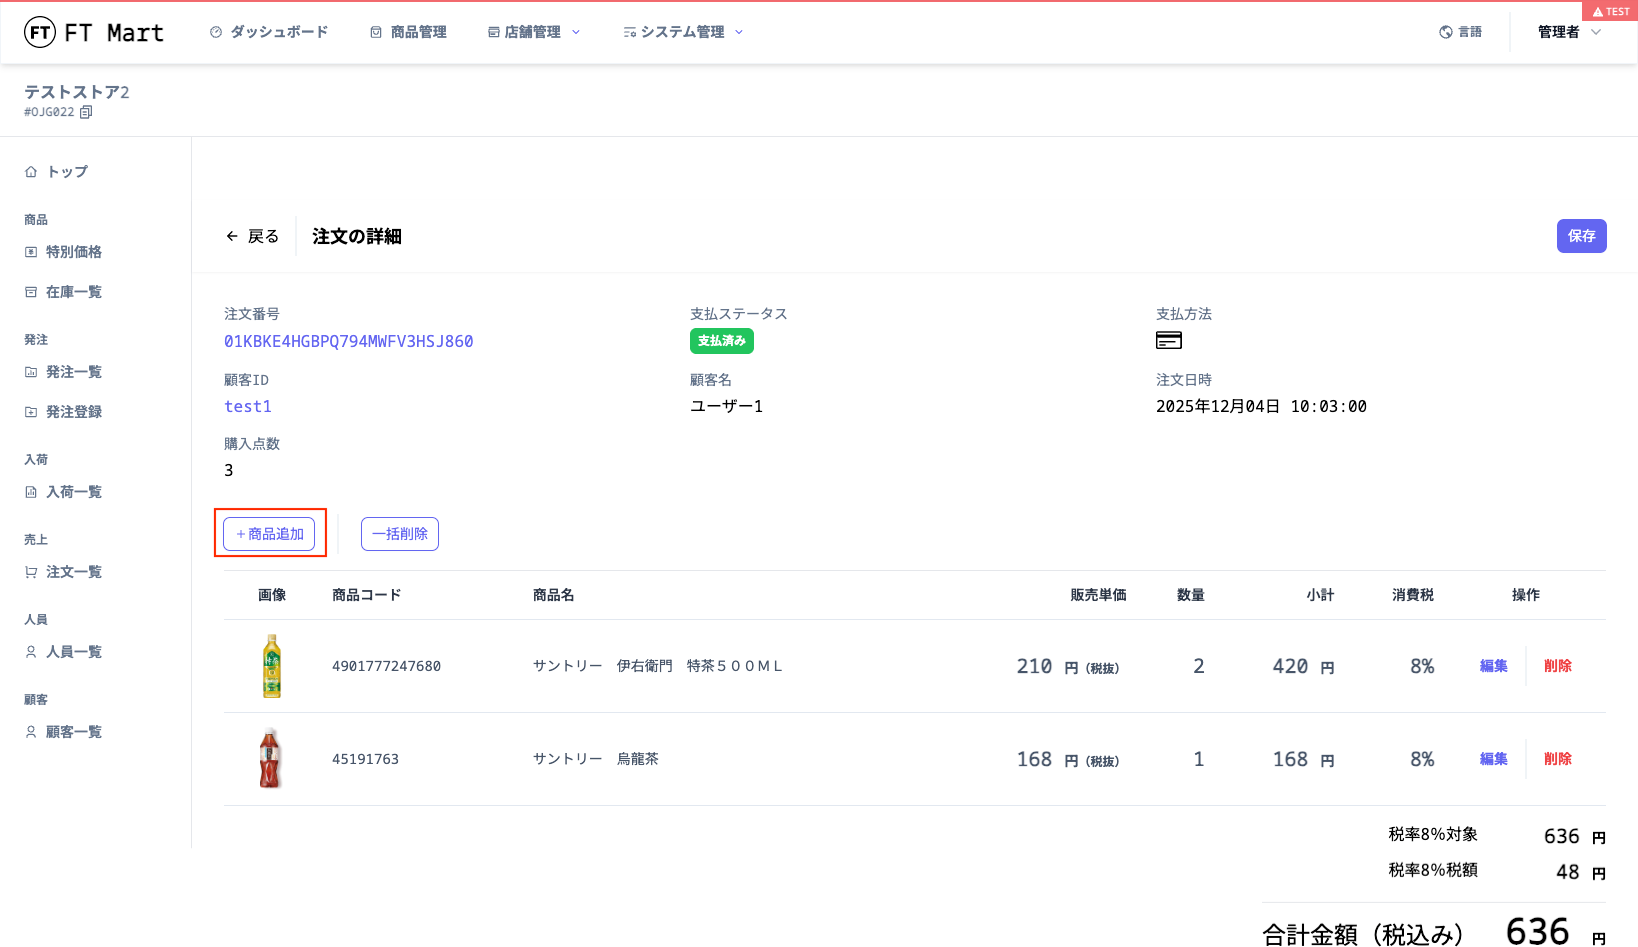Click the 特茶 green bottle thumbnail

click(x=272, y=666)
